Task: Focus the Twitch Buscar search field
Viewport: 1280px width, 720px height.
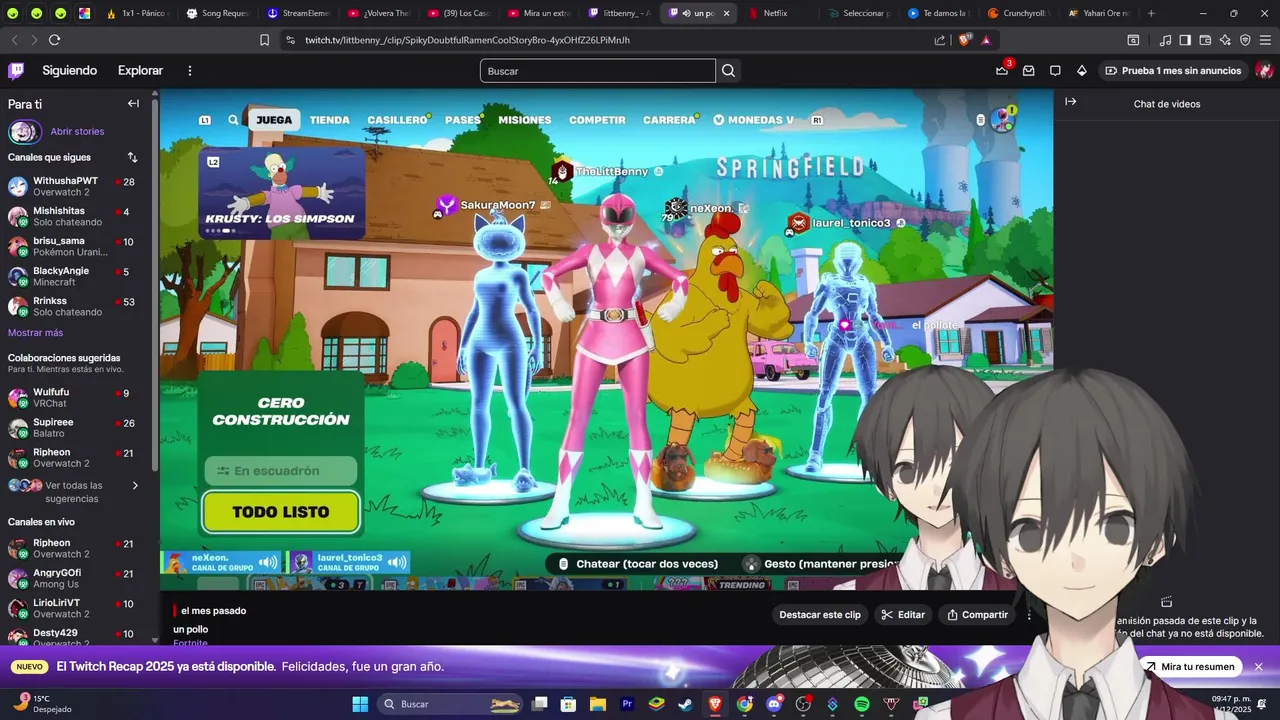Action: [x=598, y=71]
